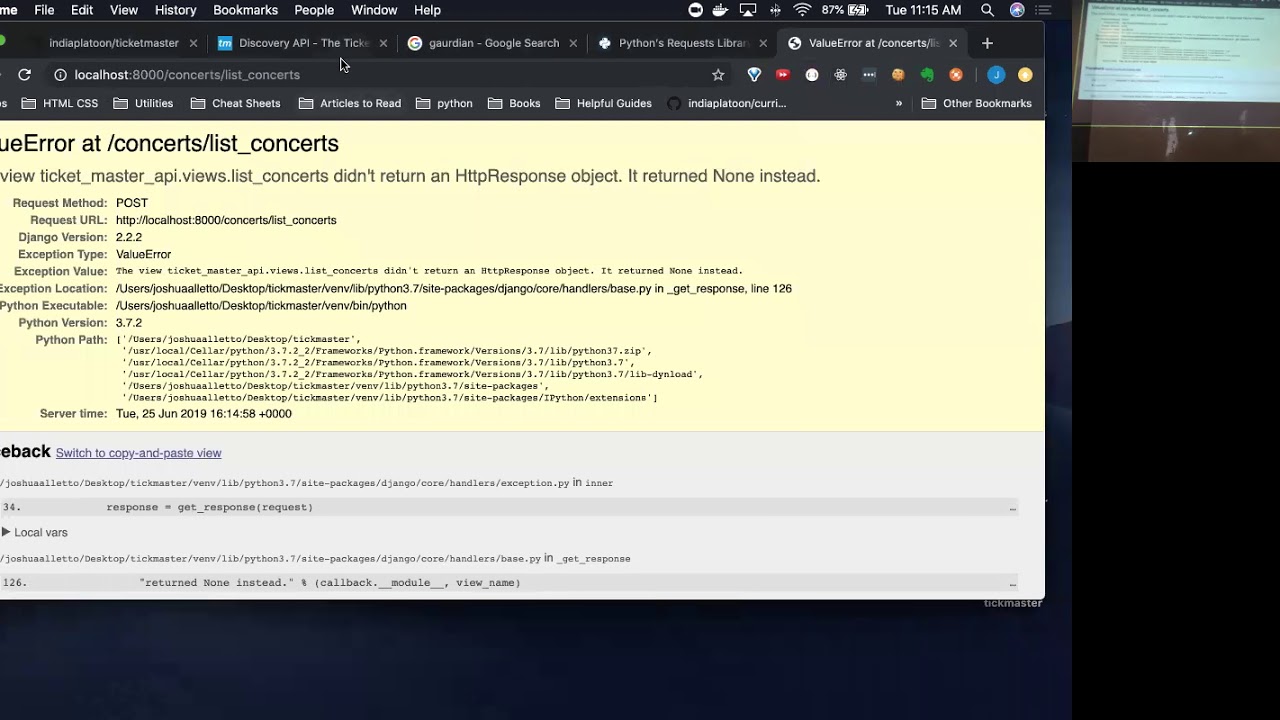The image size is (1280, 720).
Task: Switch to indiaplatoon/ticketmaster tab
Action: click(x=114, y=43)
